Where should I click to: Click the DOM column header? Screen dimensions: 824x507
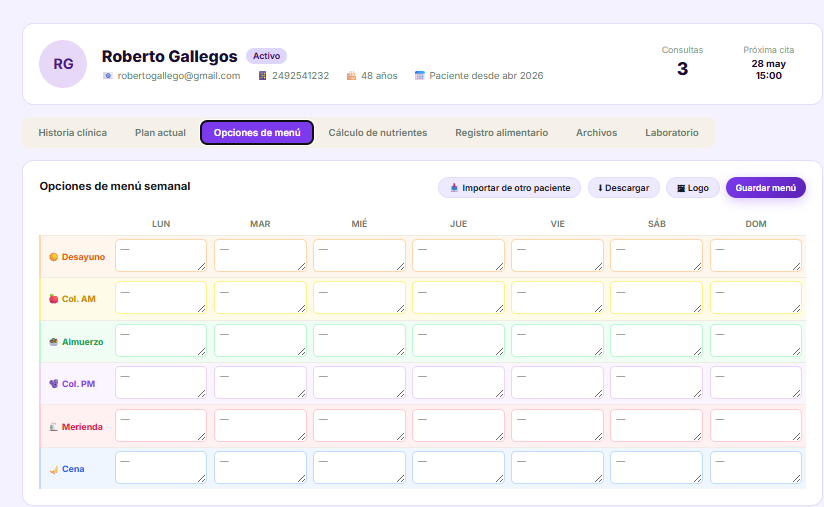click(x=756, y=224)
